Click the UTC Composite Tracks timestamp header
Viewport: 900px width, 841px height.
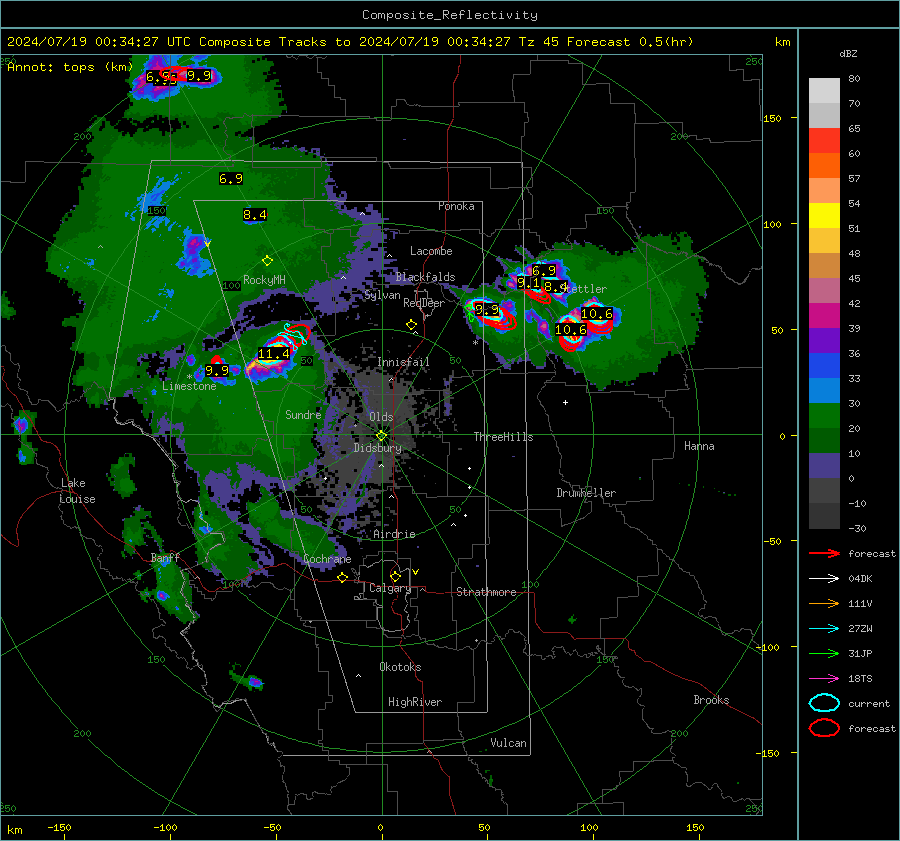pos(350,42)
